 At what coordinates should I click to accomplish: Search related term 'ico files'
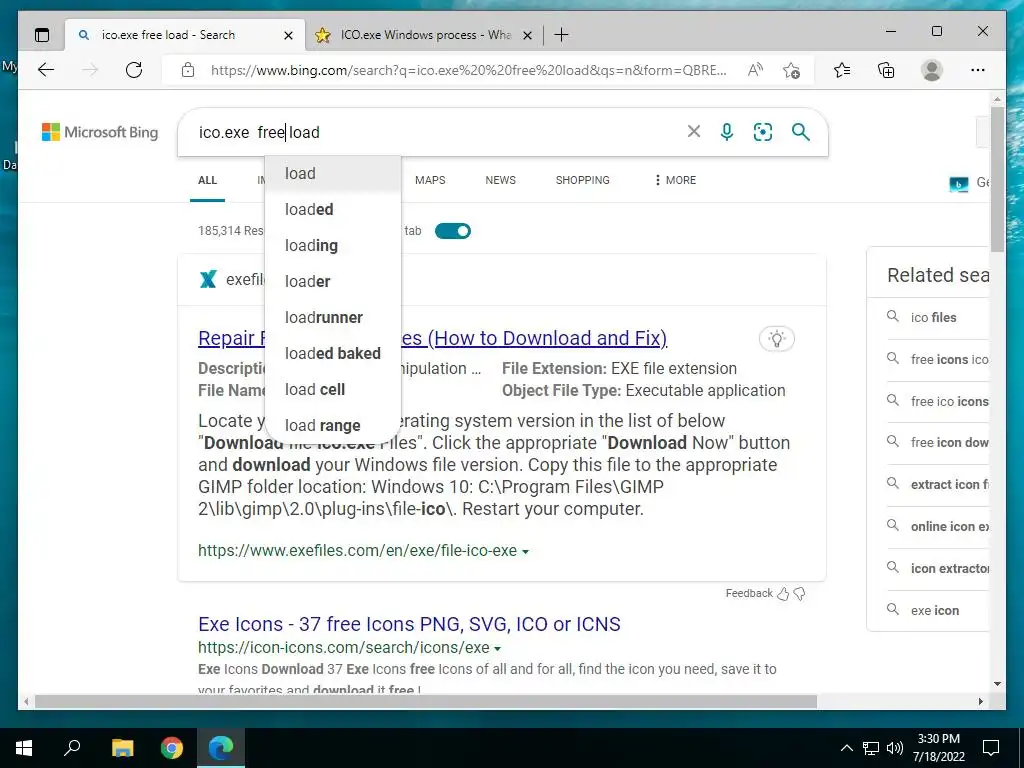(933, 317)
